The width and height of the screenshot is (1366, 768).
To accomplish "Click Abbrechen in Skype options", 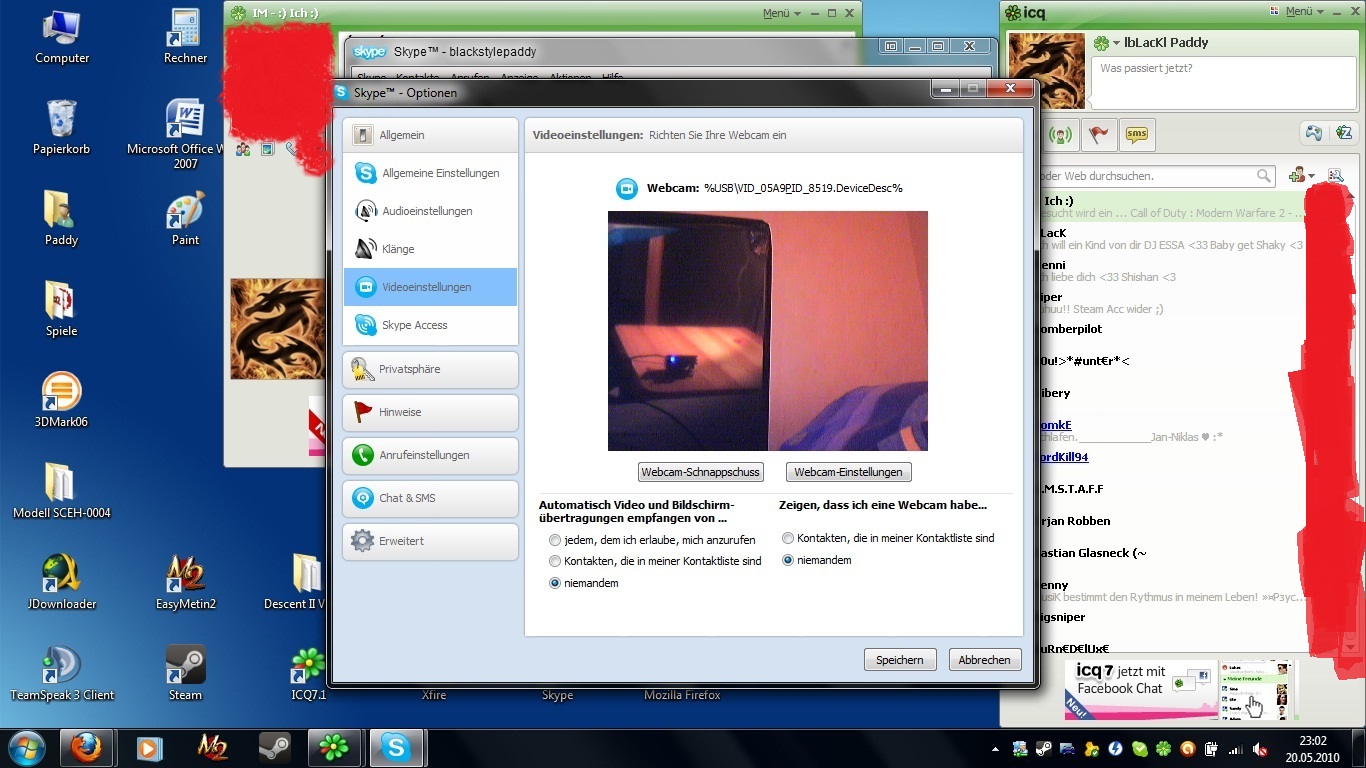I will (984, 660).
